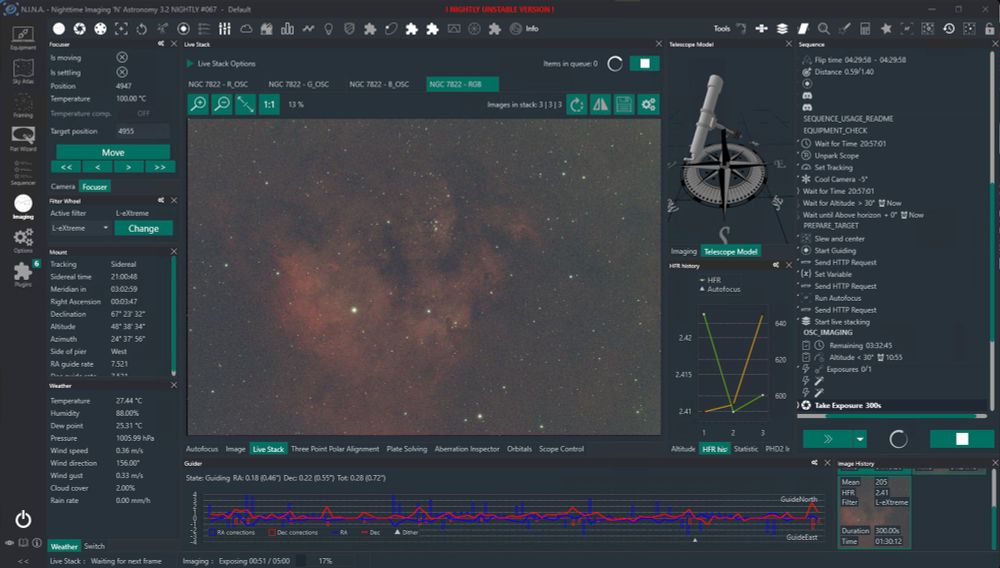
Task: Click the focuser Move button
Action: (x=113, y=152)
